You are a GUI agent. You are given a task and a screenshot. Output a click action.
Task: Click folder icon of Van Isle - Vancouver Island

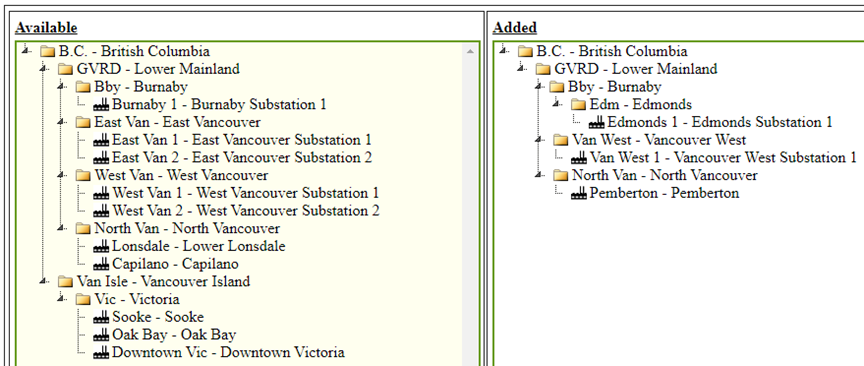tap(66, 282)
